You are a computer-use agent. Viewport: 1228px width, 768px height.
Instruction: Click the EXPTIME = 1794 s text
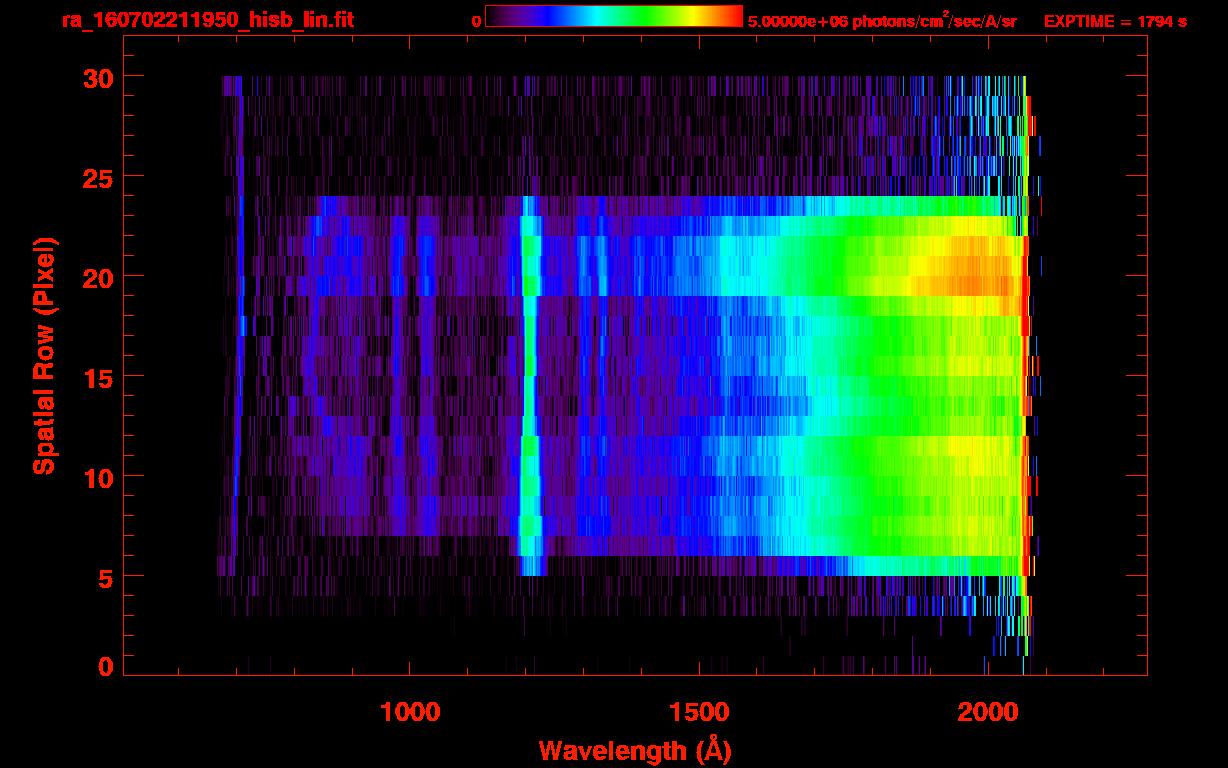coord(1115,21)
